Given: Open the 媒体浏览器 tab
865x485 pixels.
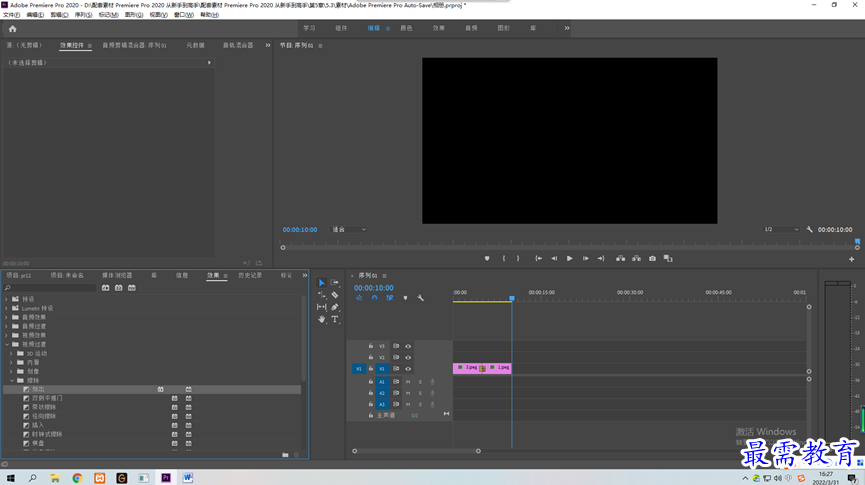Looking at the screenshot, I should [x=117, y=275].
